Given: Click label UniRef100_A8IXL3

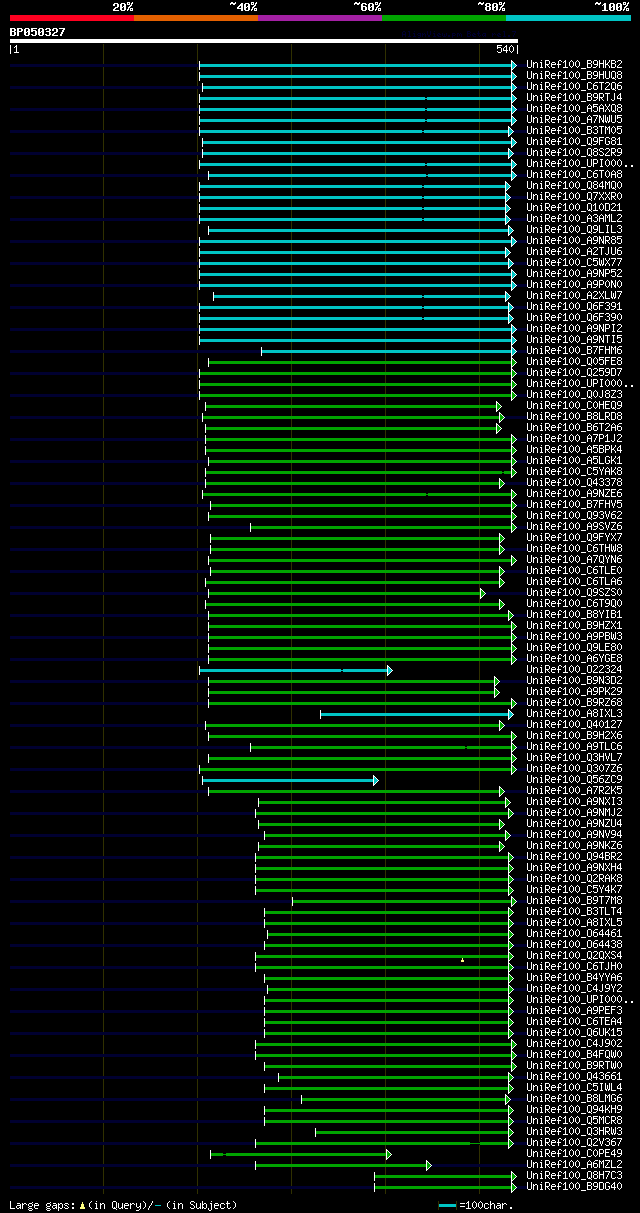Looking at the screenshot, I should (574, 713).
